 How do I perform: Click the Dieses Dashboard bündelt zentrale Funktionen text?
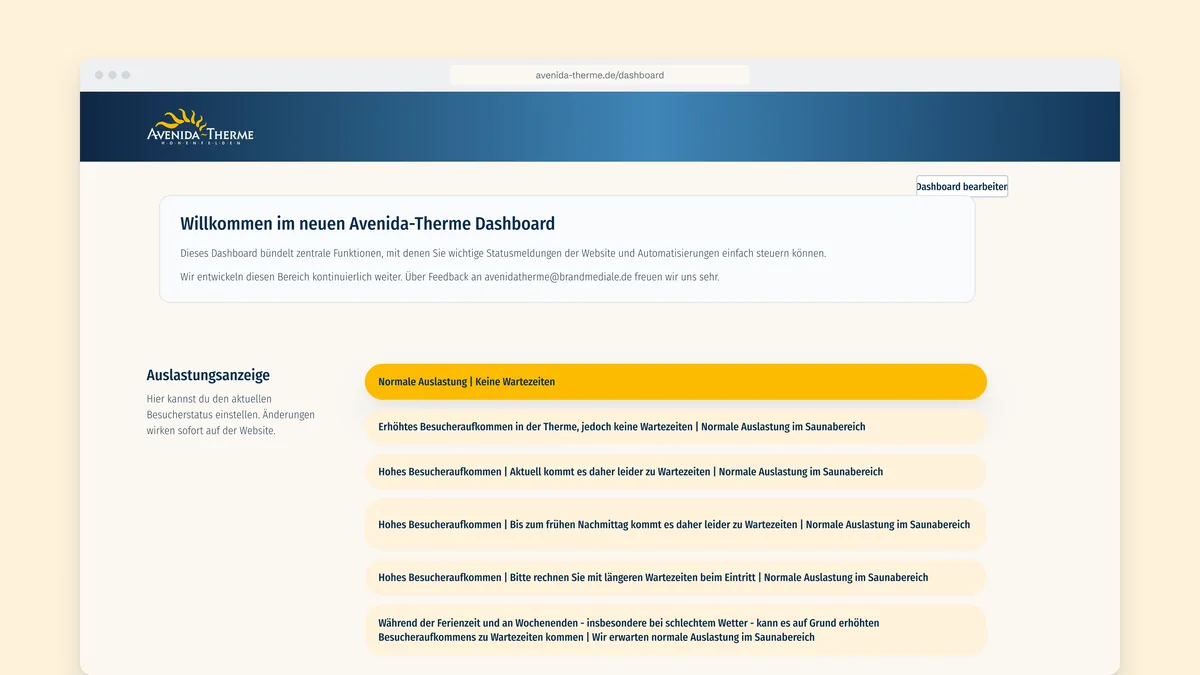(x=503, y=254)
